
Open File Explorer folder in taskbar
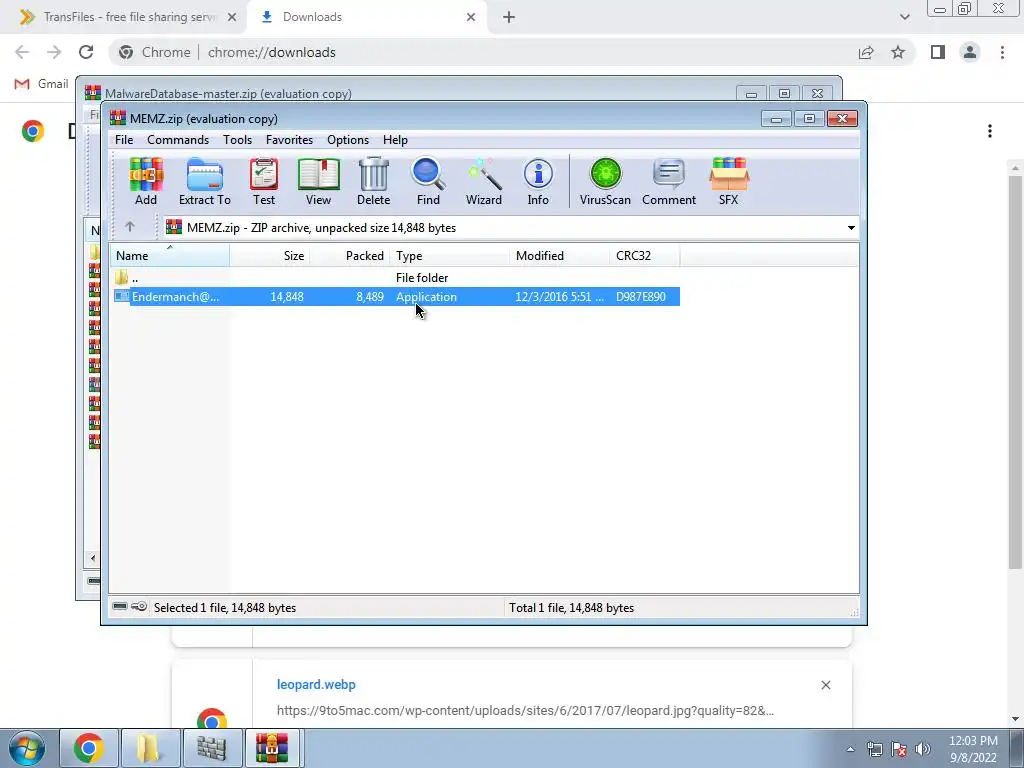(x=150, y=748)
